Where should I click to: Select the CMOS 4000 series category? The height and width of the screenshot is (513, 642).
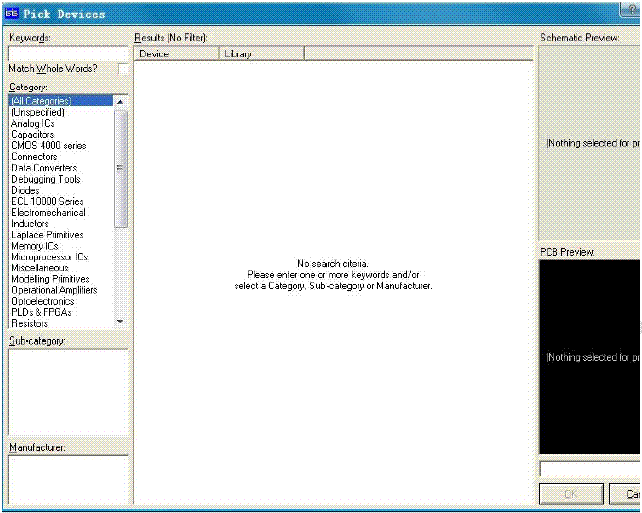48,146
